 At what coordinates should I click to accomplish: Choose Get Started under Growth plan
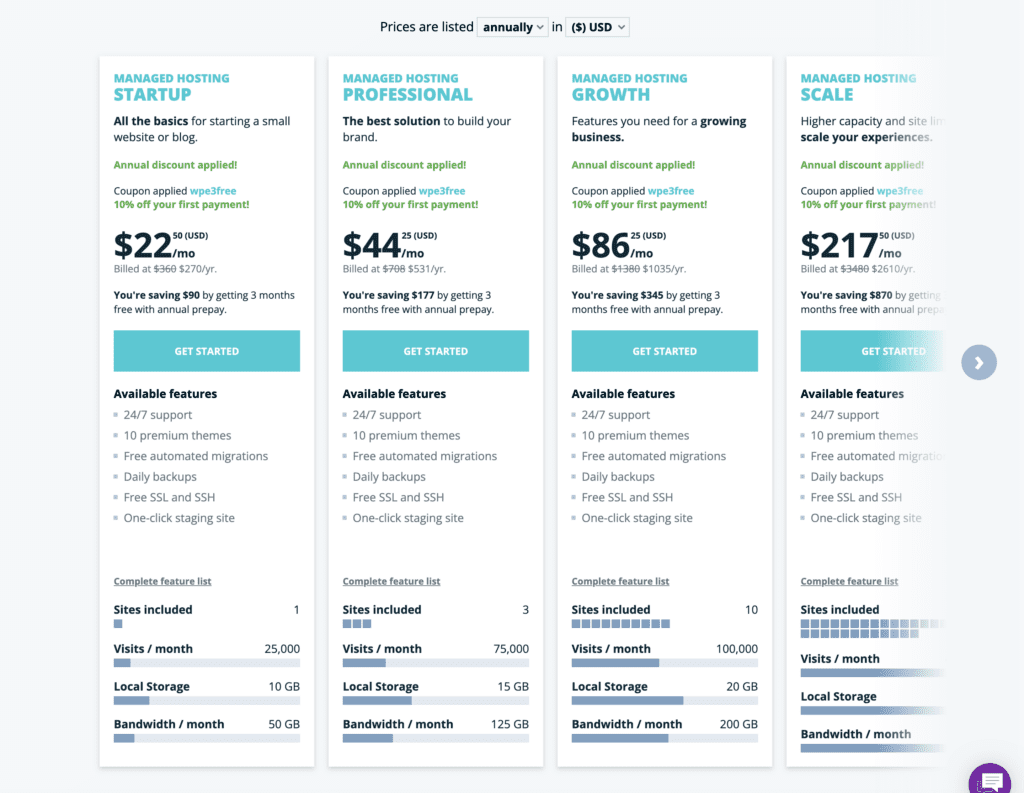[664, 351]
